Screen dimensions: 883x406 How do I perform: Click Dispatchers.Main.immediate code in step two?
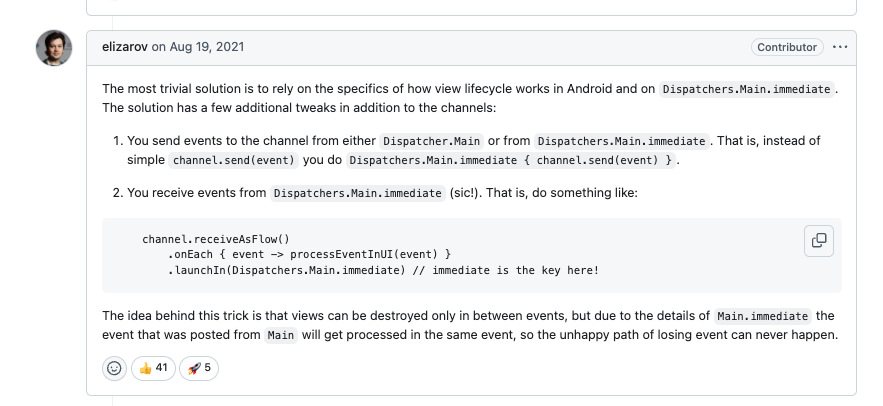pyautogui.click(x=358, y=193)
